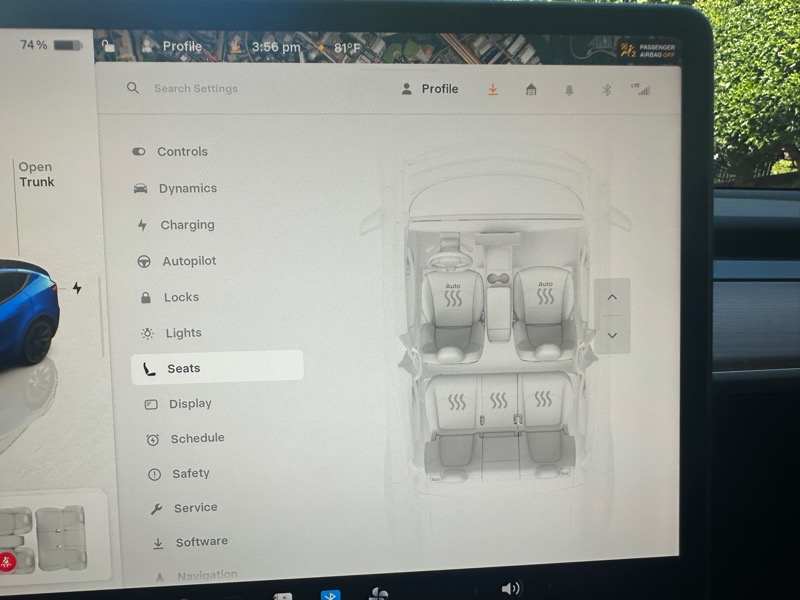
Task: Open climate fan icon in bottom bar
Action: pyautogui.click(x=378, y=594)
